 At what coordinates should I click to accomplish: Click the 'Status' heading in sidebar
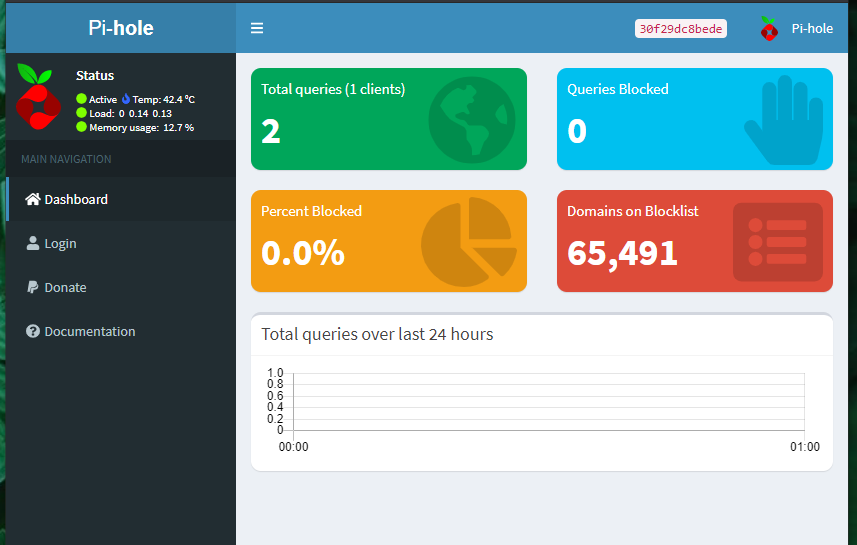click(x=95, y=75)
